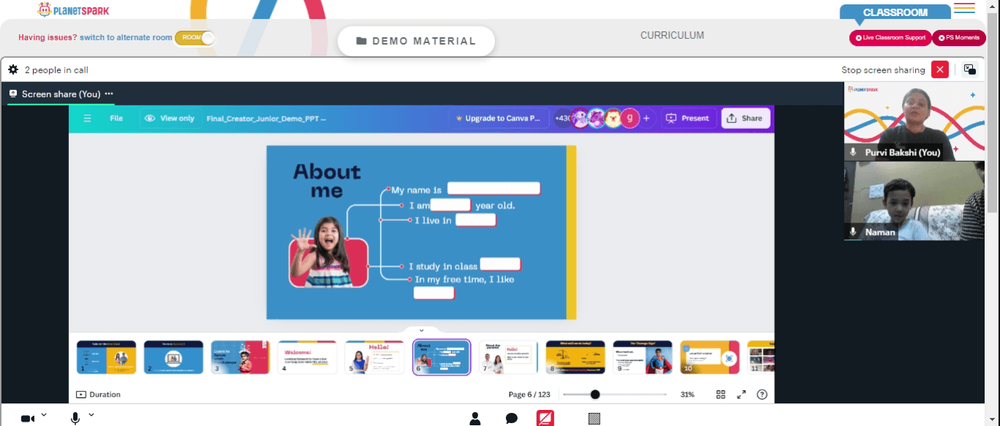The image size is (1000, 426).
Task: Click the 'g' collaborator avatar
Action: pos(629,118)
